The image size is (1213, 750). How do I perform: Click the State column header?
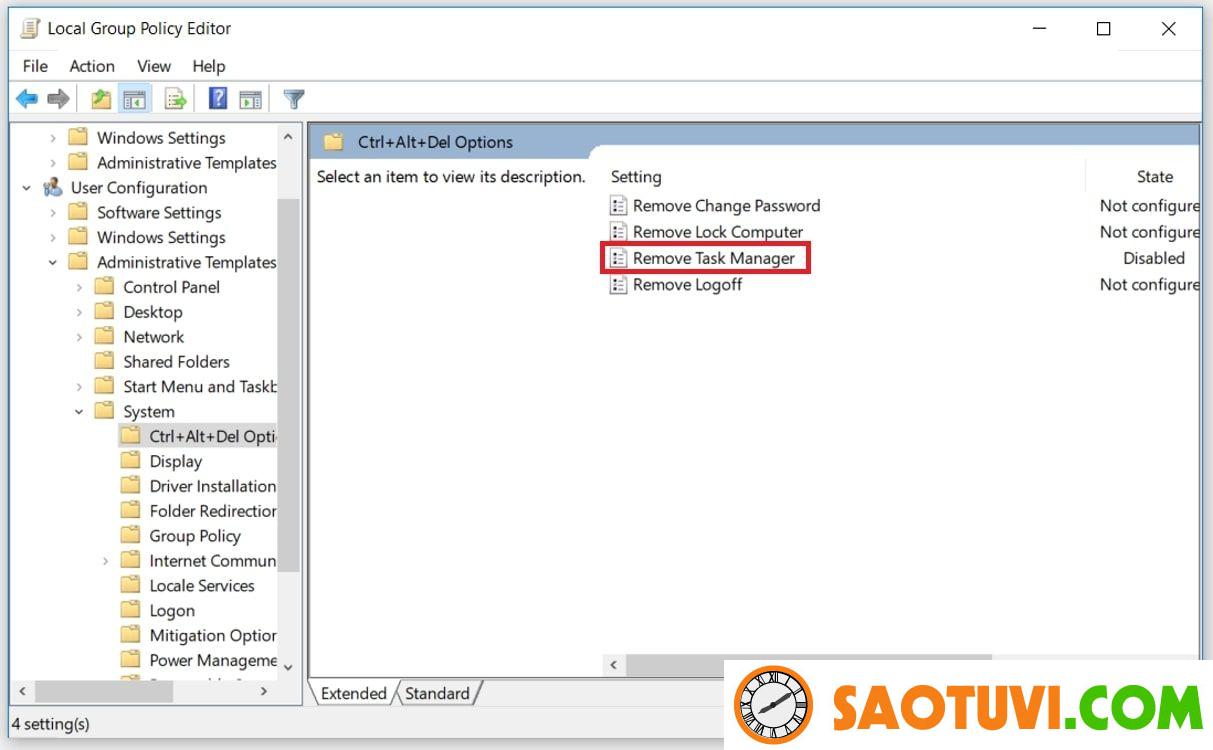(1153, 177)
